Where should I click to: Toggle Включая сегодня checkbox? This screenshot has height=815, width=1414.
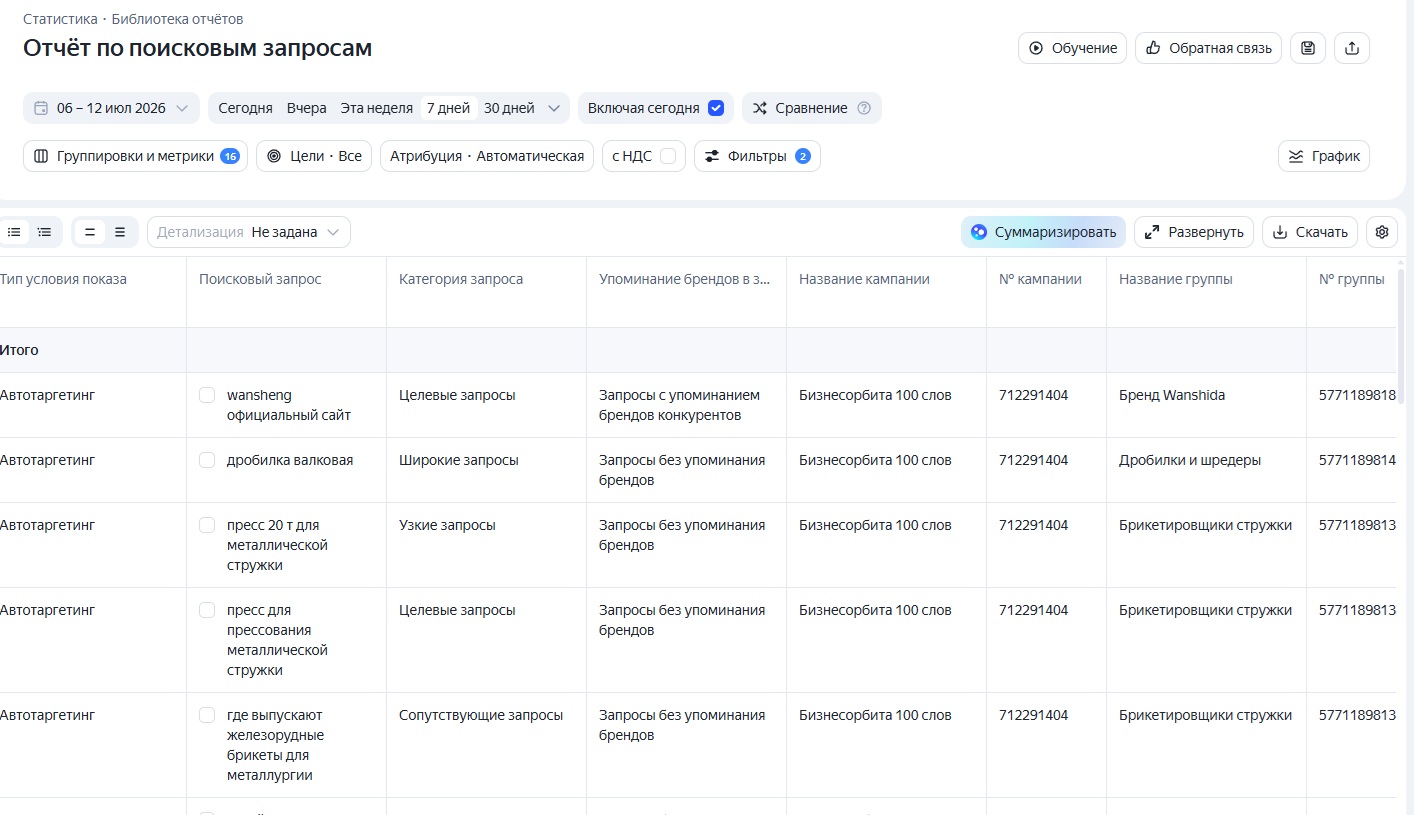point(715,108)
